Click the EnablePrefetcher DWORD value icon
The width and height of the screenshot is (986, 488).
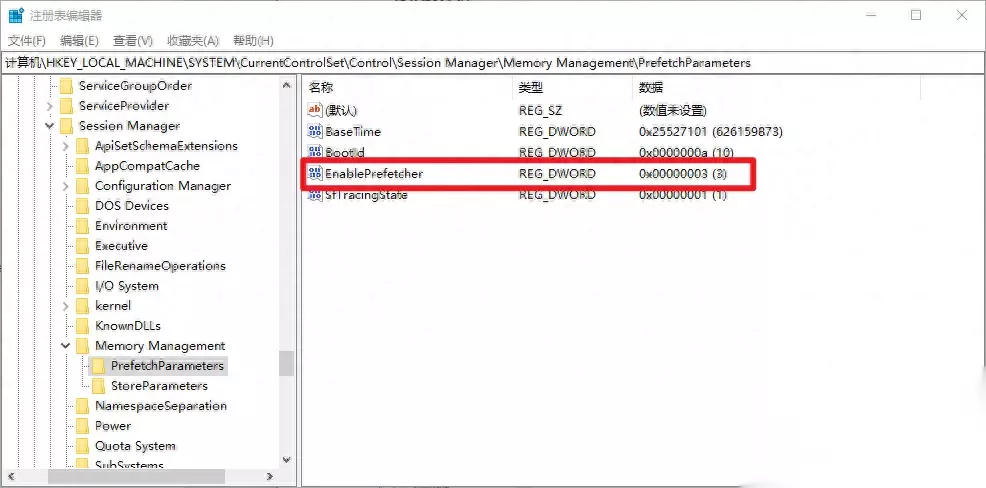pos(314,174)
